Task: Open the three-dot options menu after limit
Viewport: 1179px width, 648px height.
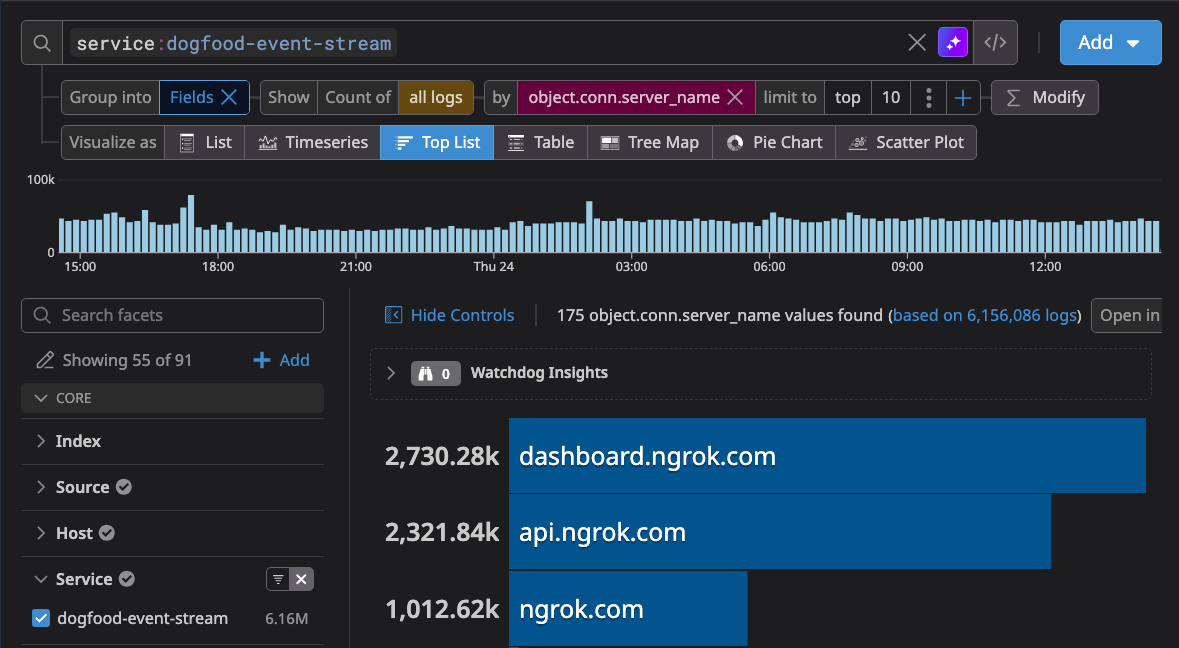Action: pos(929,98)
